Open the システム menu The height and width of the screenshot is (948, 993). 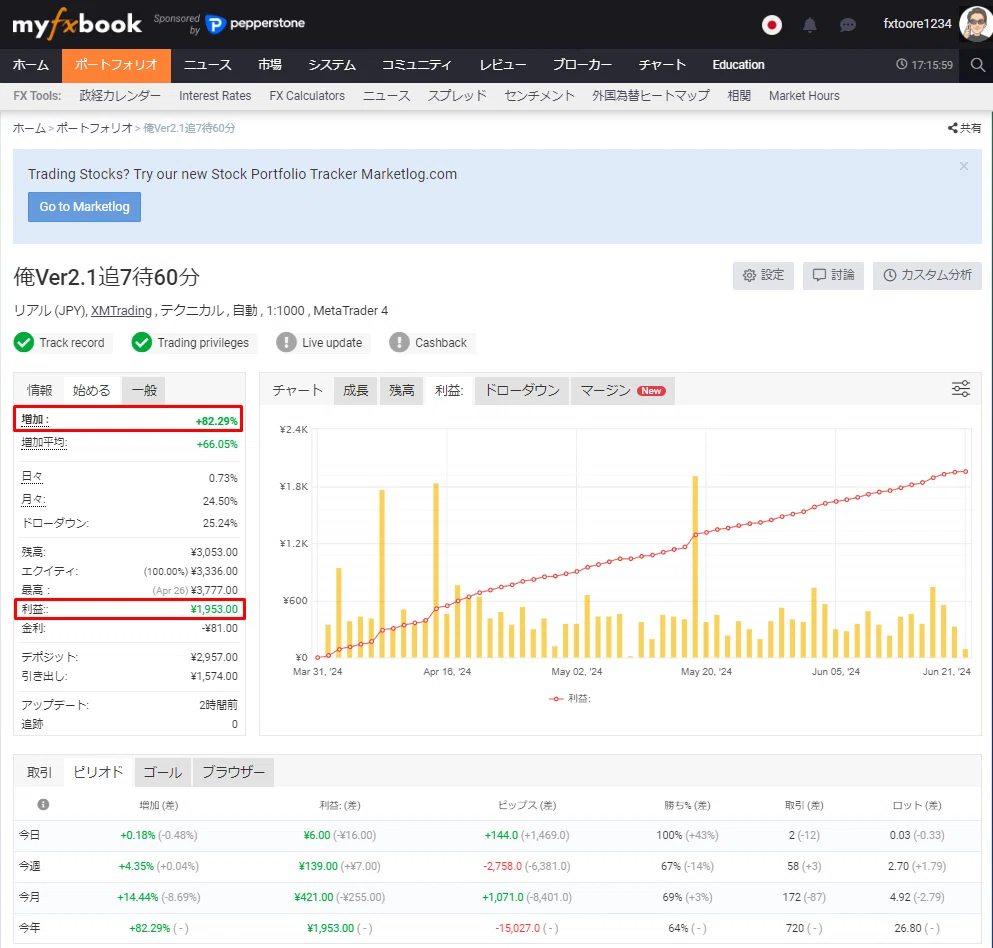pos(332,65)
